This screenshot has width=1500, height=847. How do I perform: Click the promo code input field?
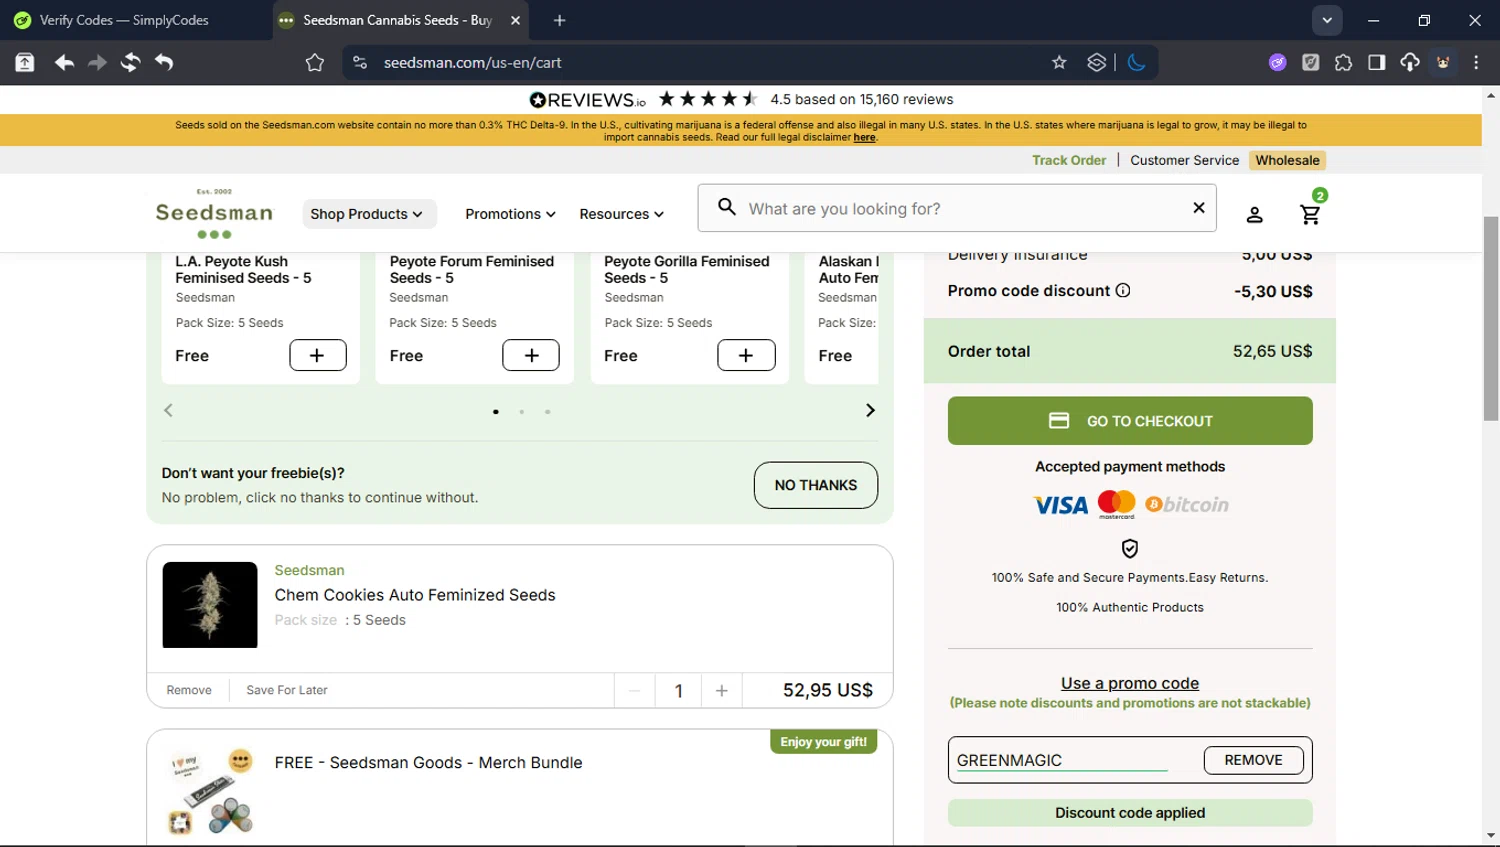(1061, 760)
